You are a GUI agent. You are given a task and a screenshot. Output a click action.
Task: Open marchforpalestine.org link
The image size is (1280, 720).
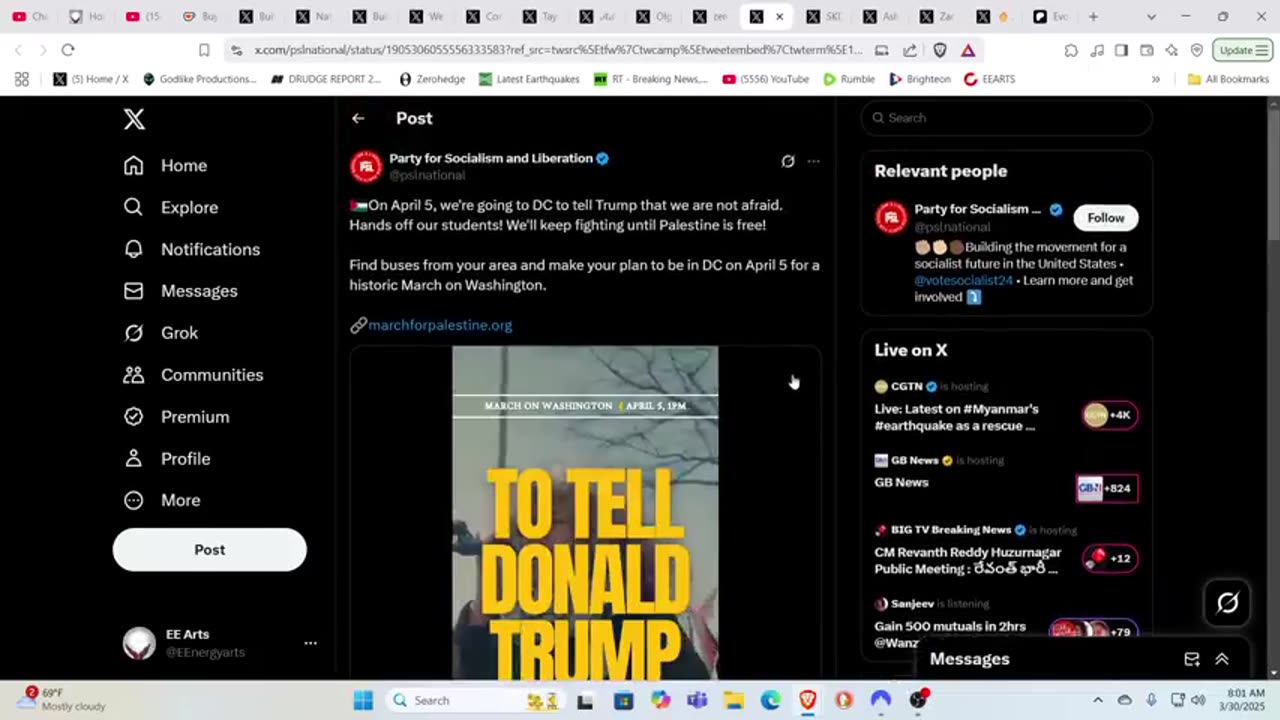pos(440,325)
